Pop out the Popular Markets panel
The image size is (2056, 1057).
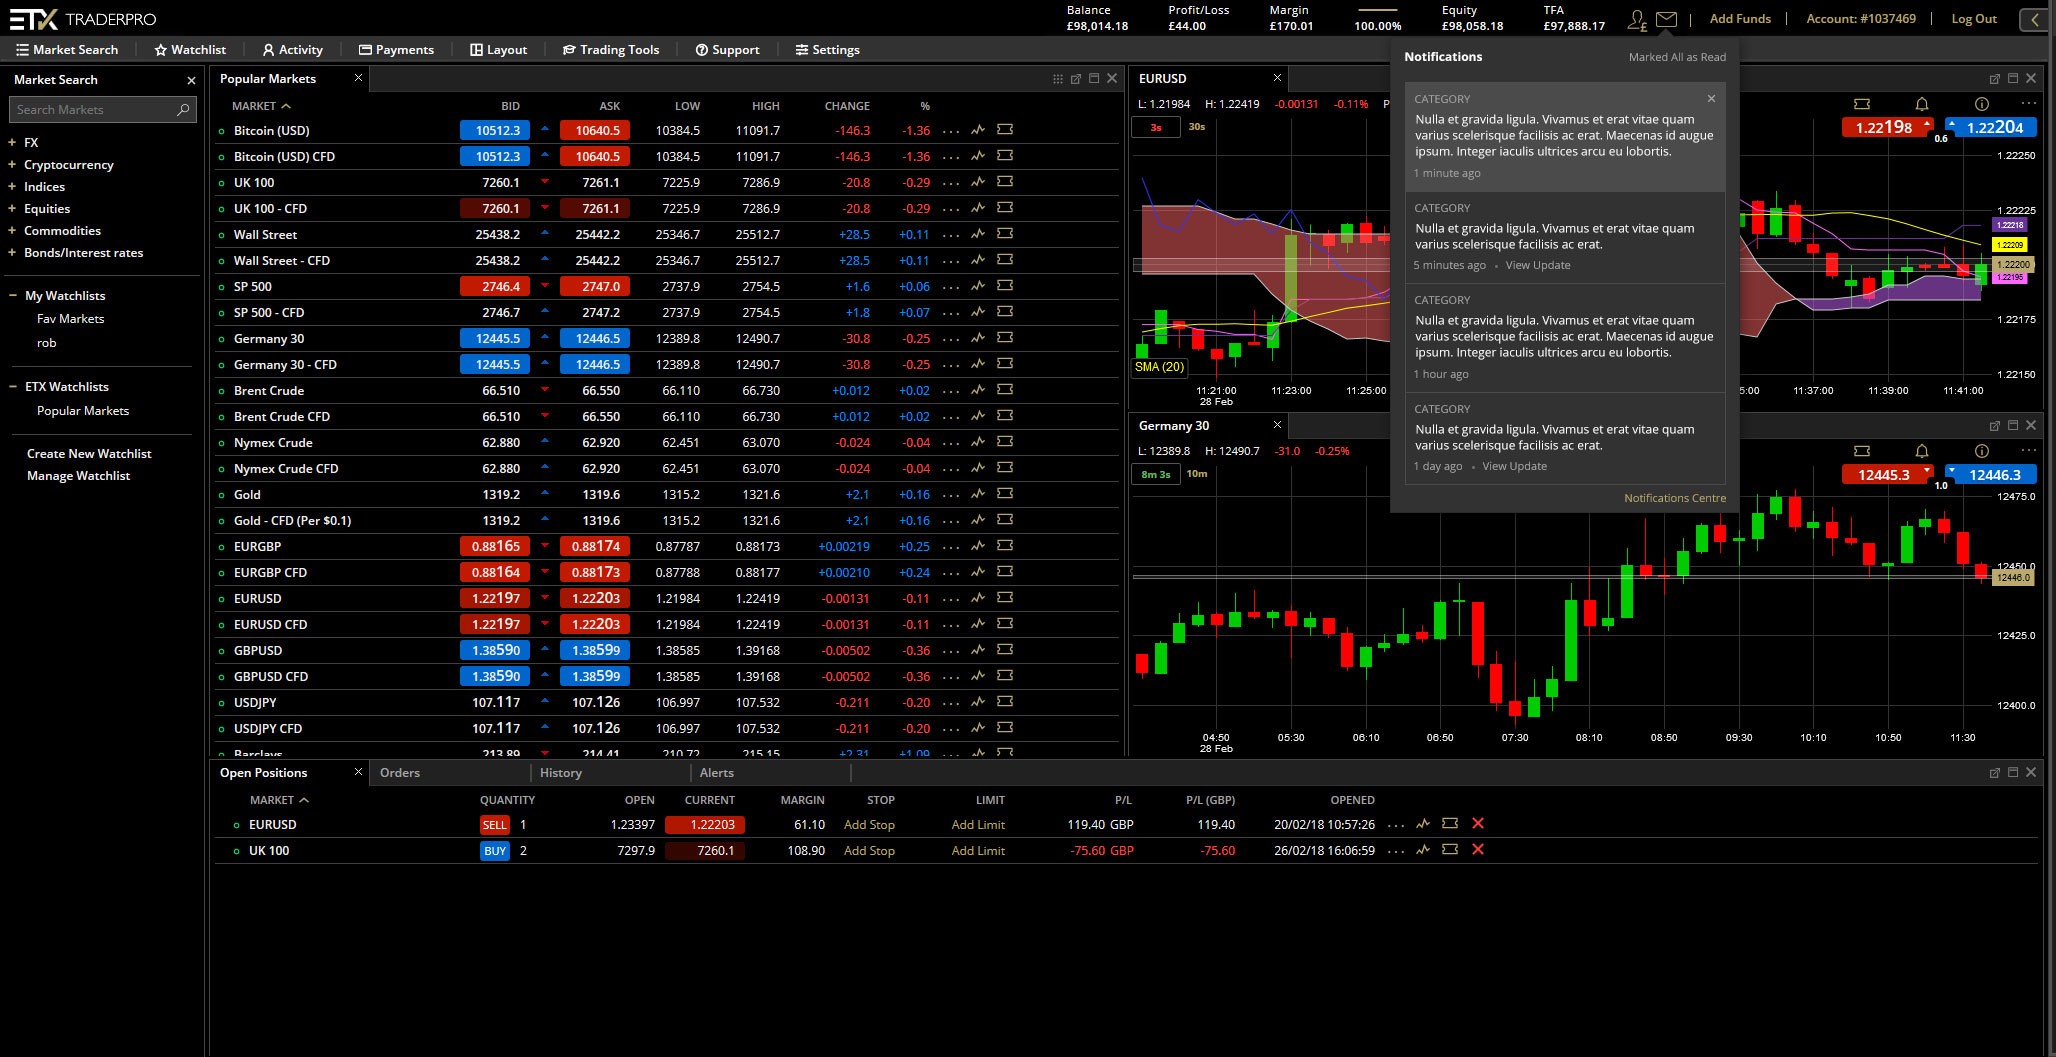(x=1076, y=79)
